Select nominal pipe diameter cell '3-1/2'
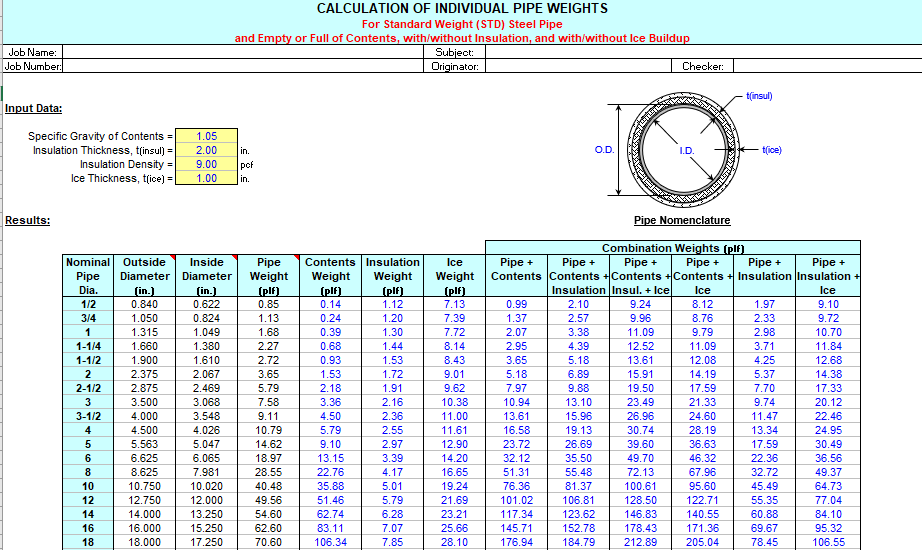Image resolution: width=922 pixels, height=550 pixels. (x=88, y=416)
